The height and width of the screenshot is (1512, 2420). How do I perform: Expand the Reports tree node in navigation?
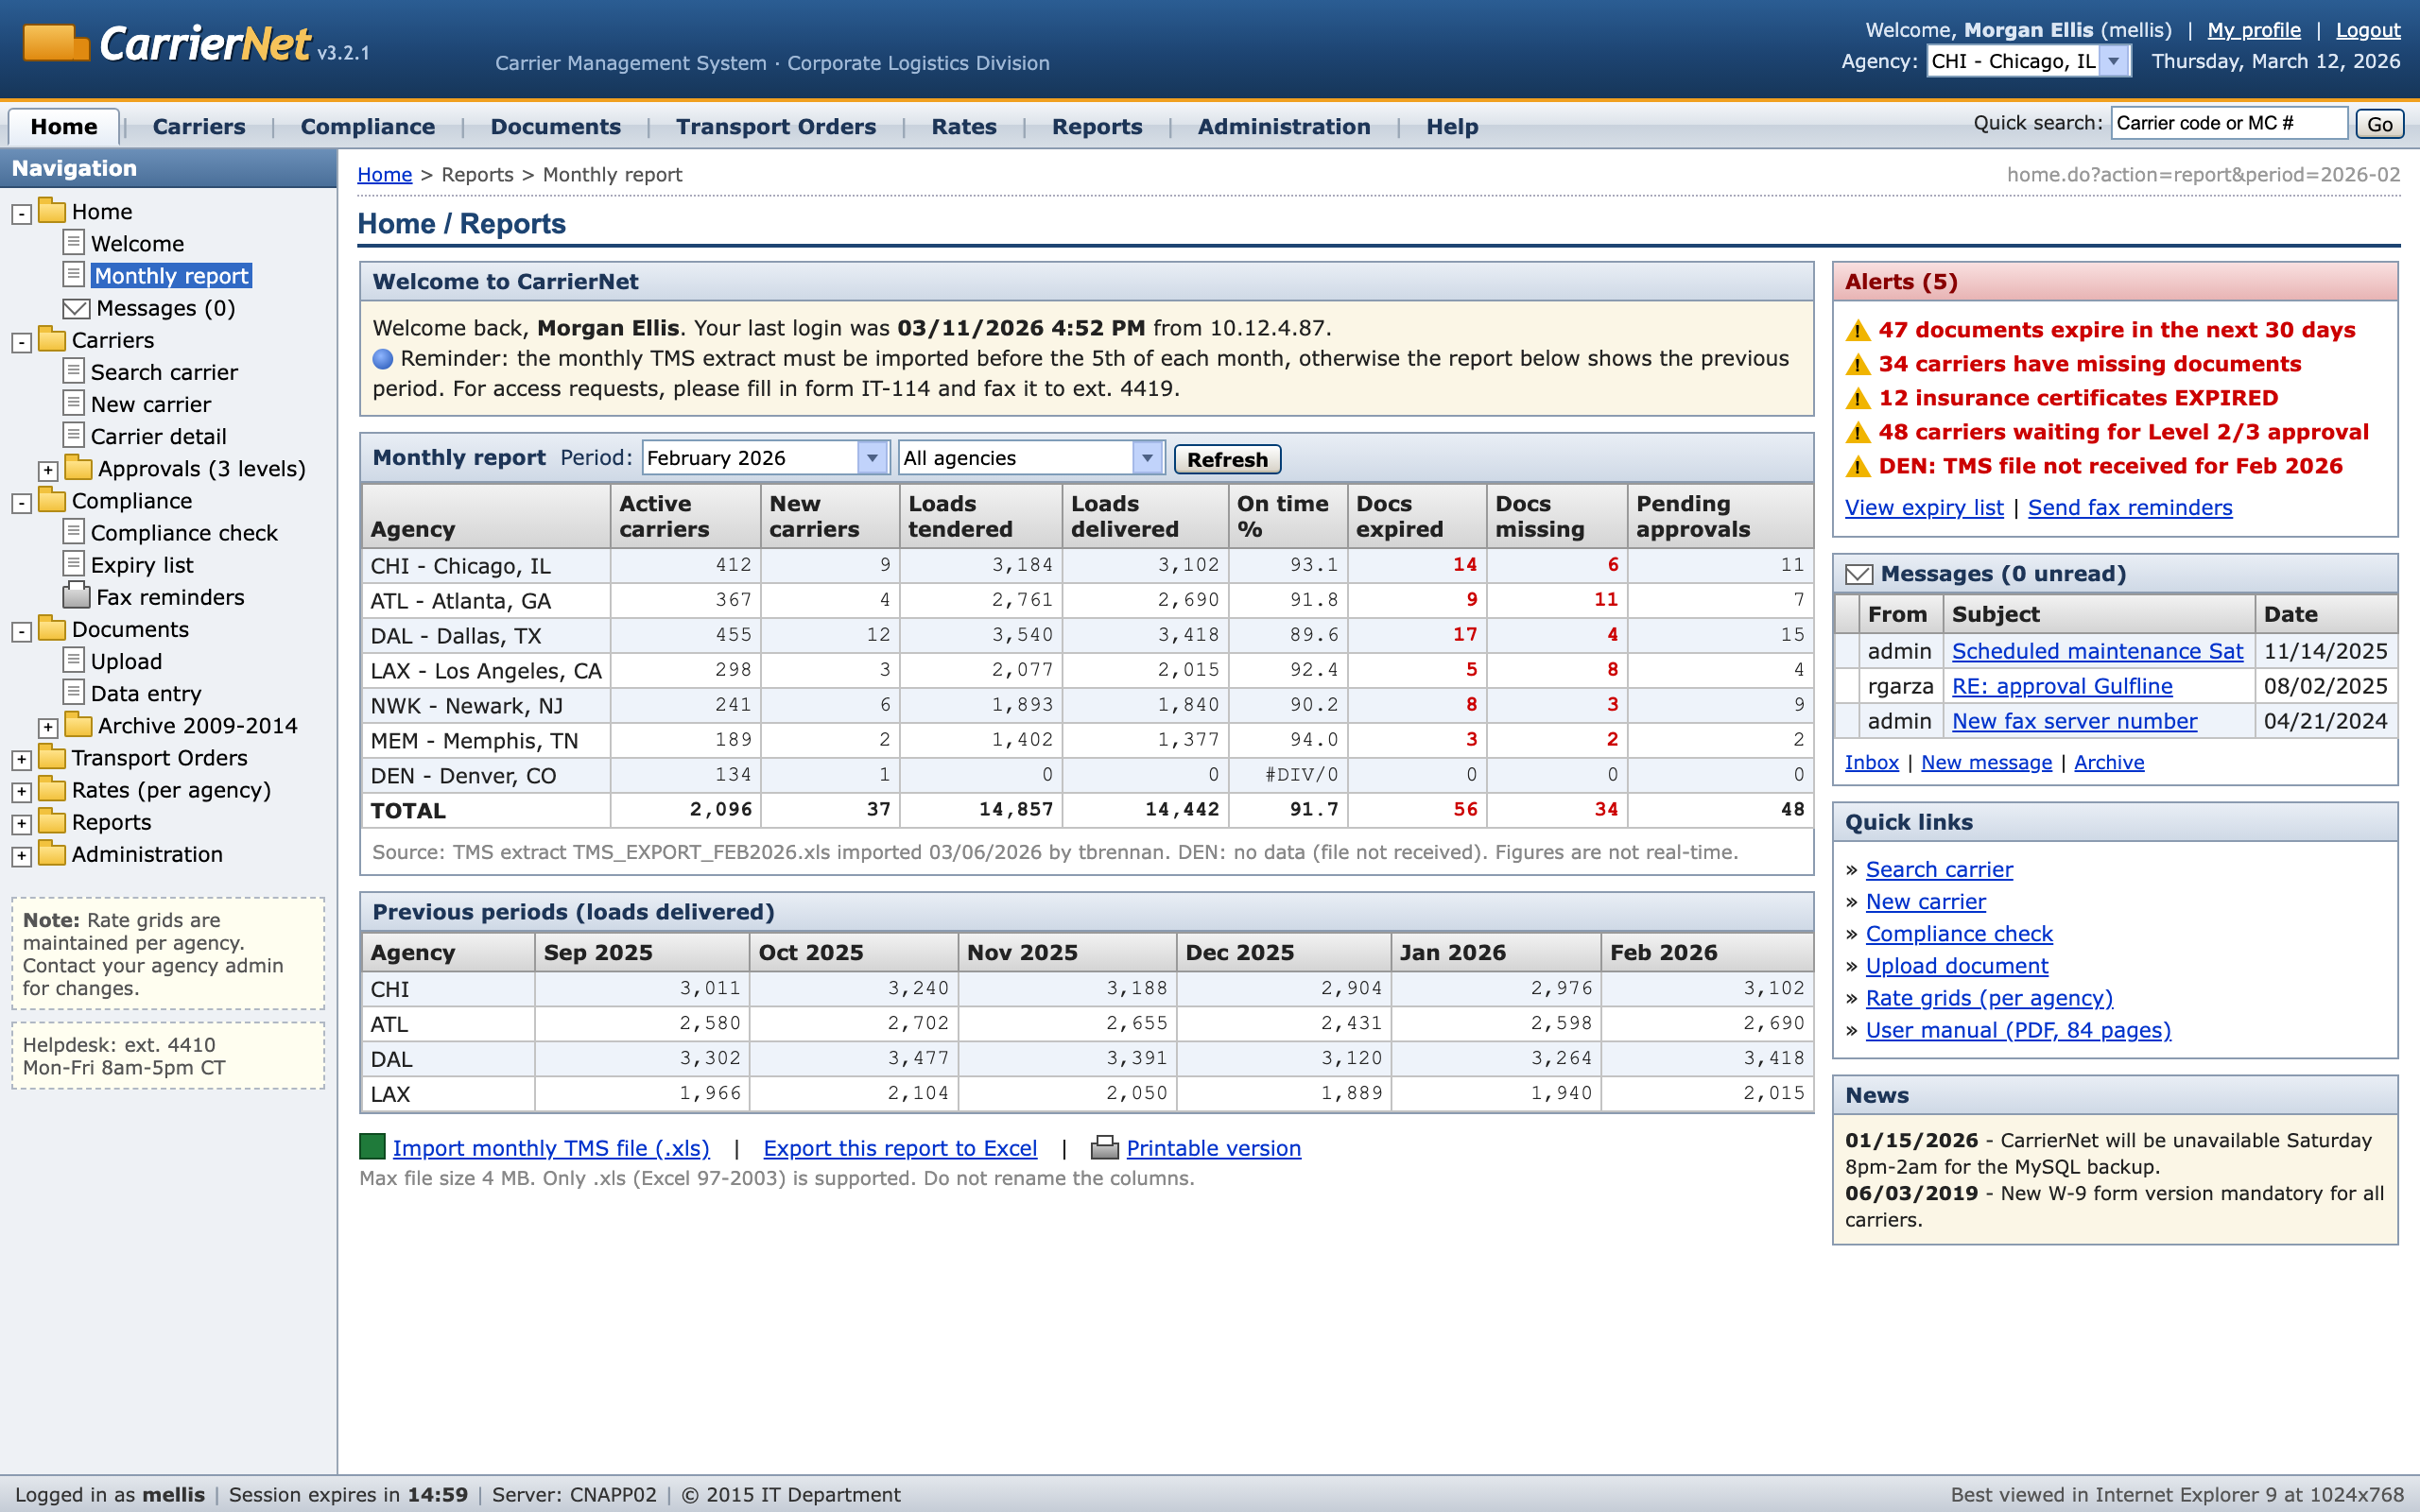coord(21,824)
